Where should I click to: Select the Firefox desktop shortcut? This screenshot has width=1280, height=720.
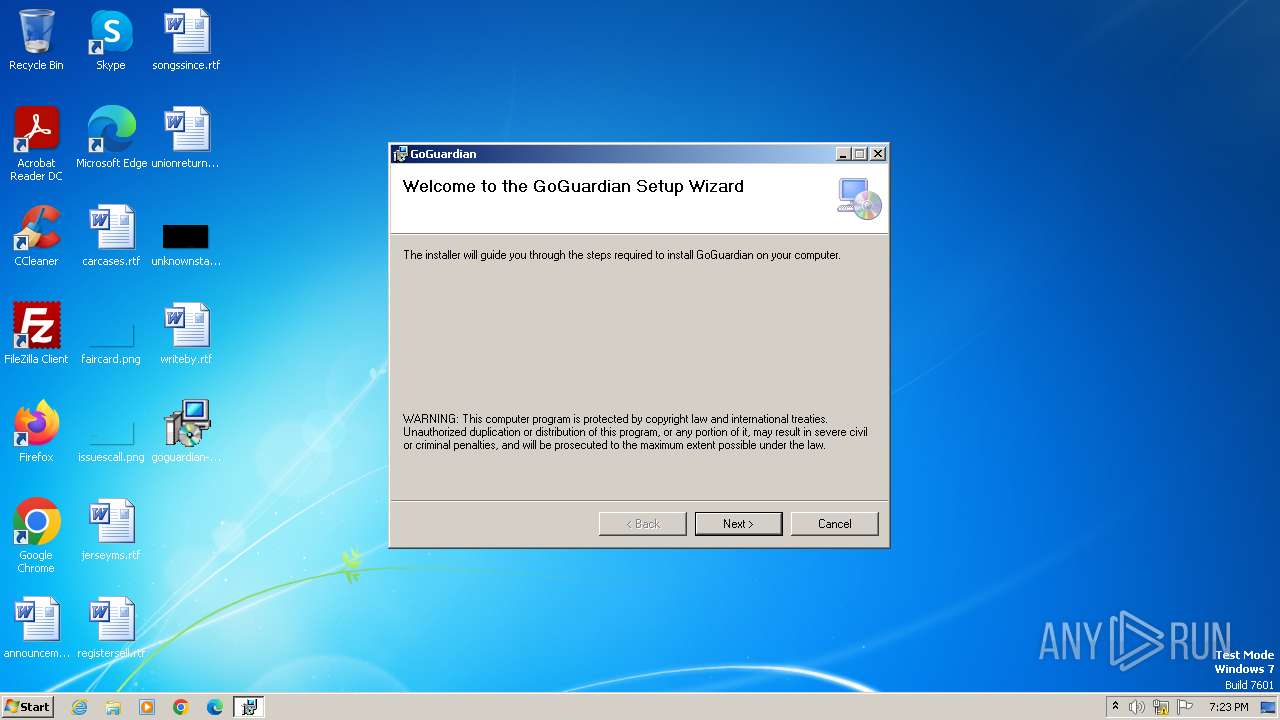click(36, 432)
